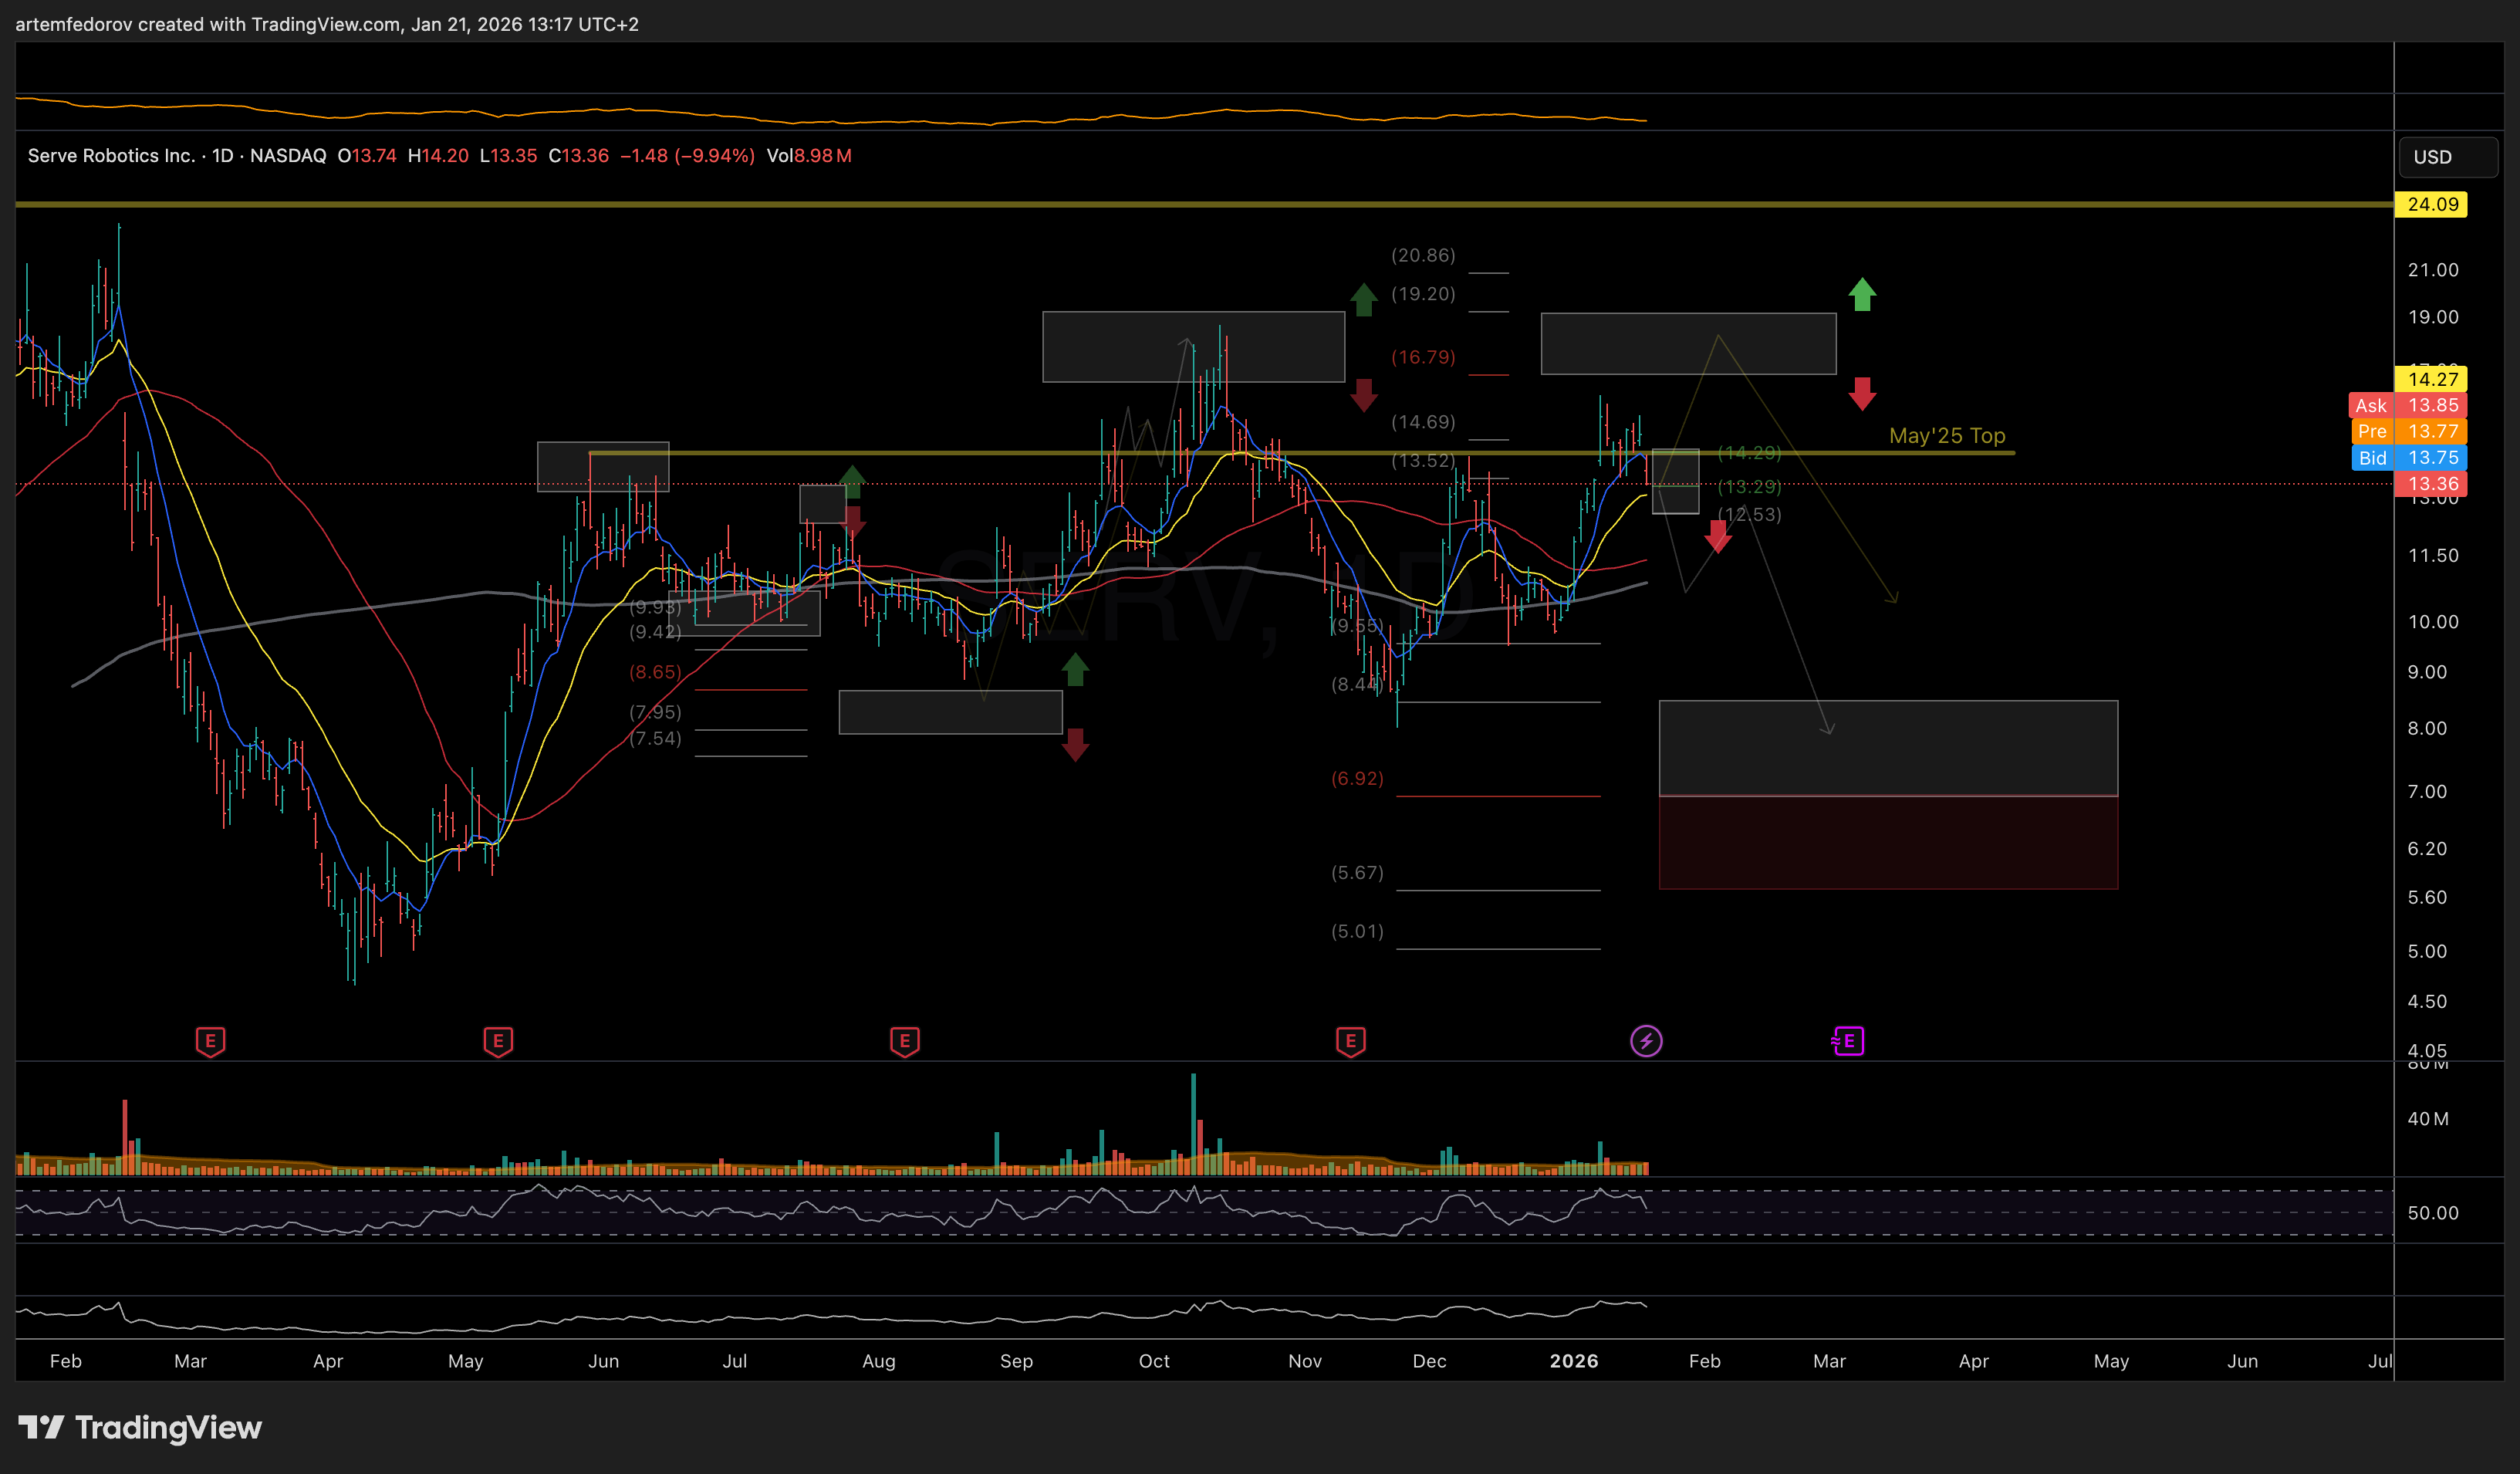Click the -1.48 (-9.94%) change value
This screenshot has width=2520, height=1474.
[x=687, y=156]
